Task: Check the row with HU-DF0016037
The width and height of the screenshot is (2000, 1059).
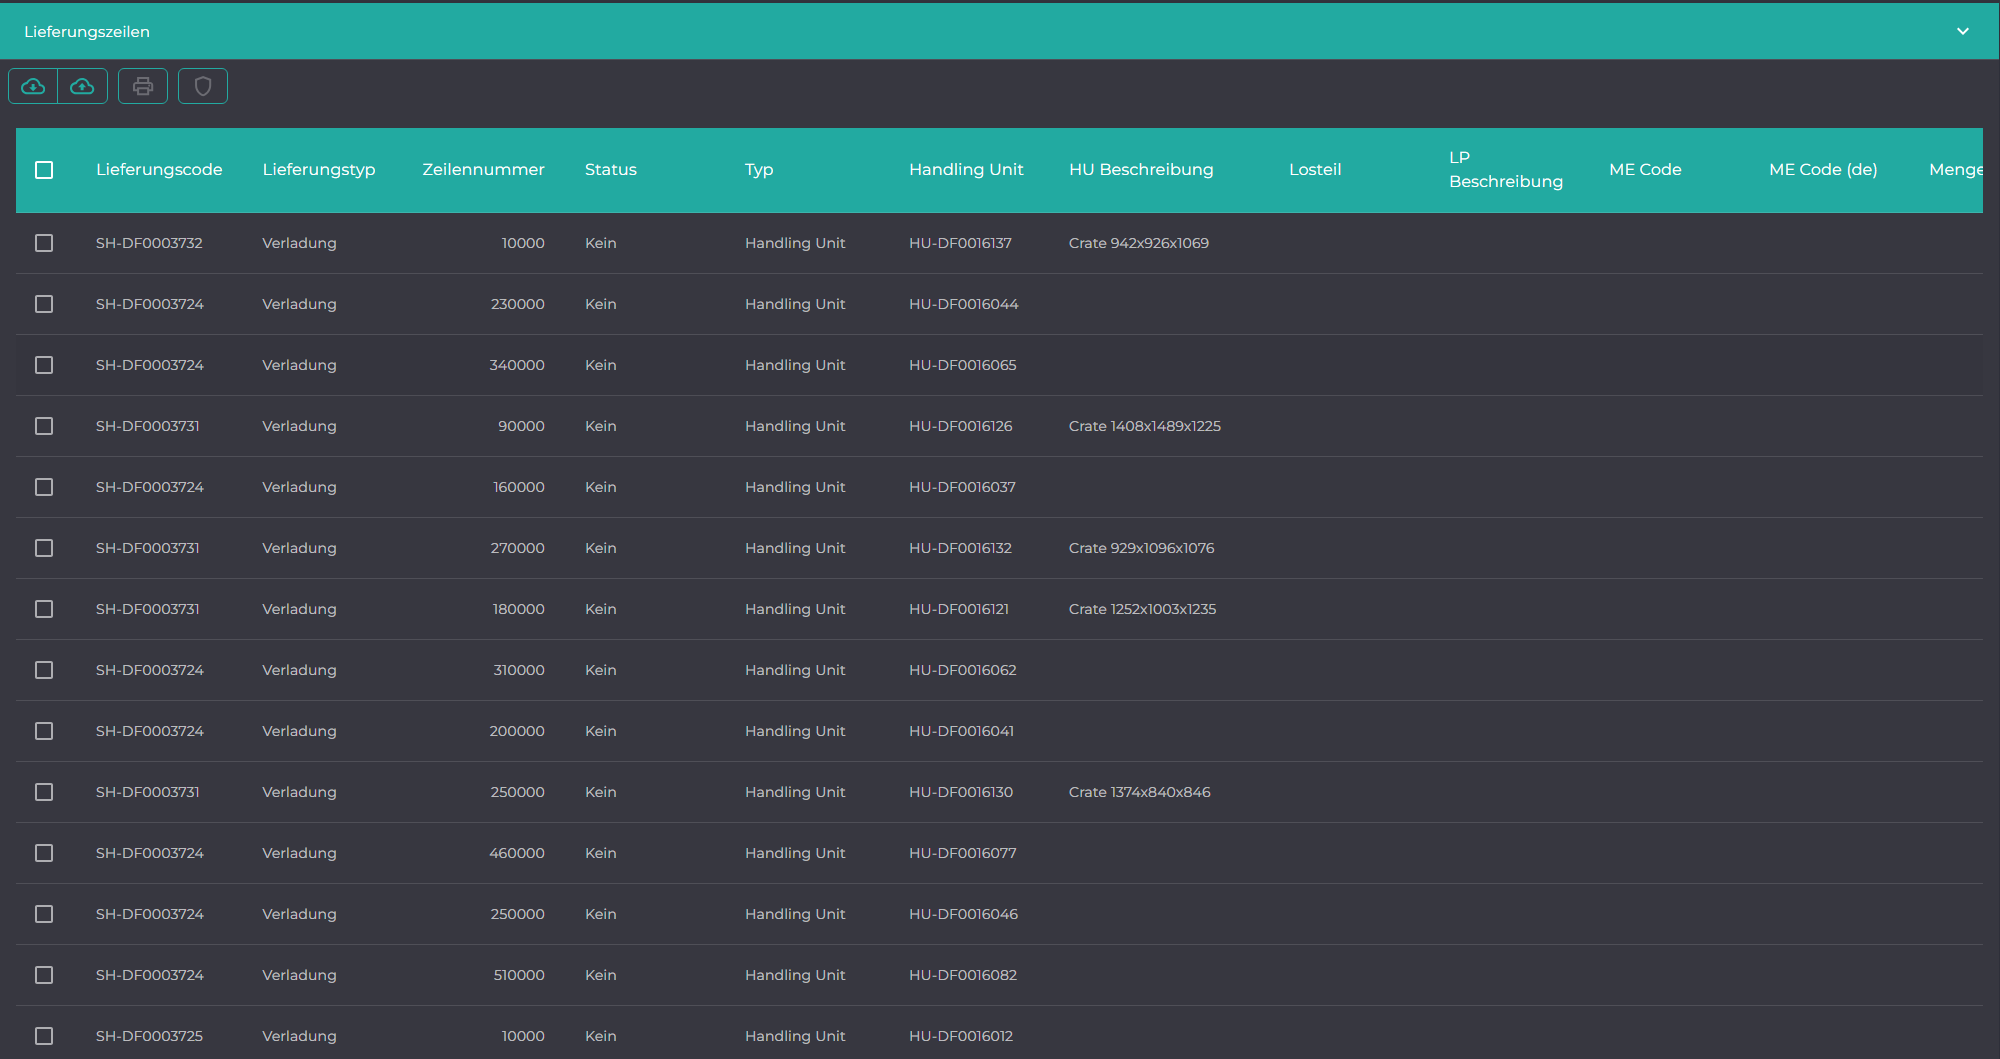Action: (44, 487)
